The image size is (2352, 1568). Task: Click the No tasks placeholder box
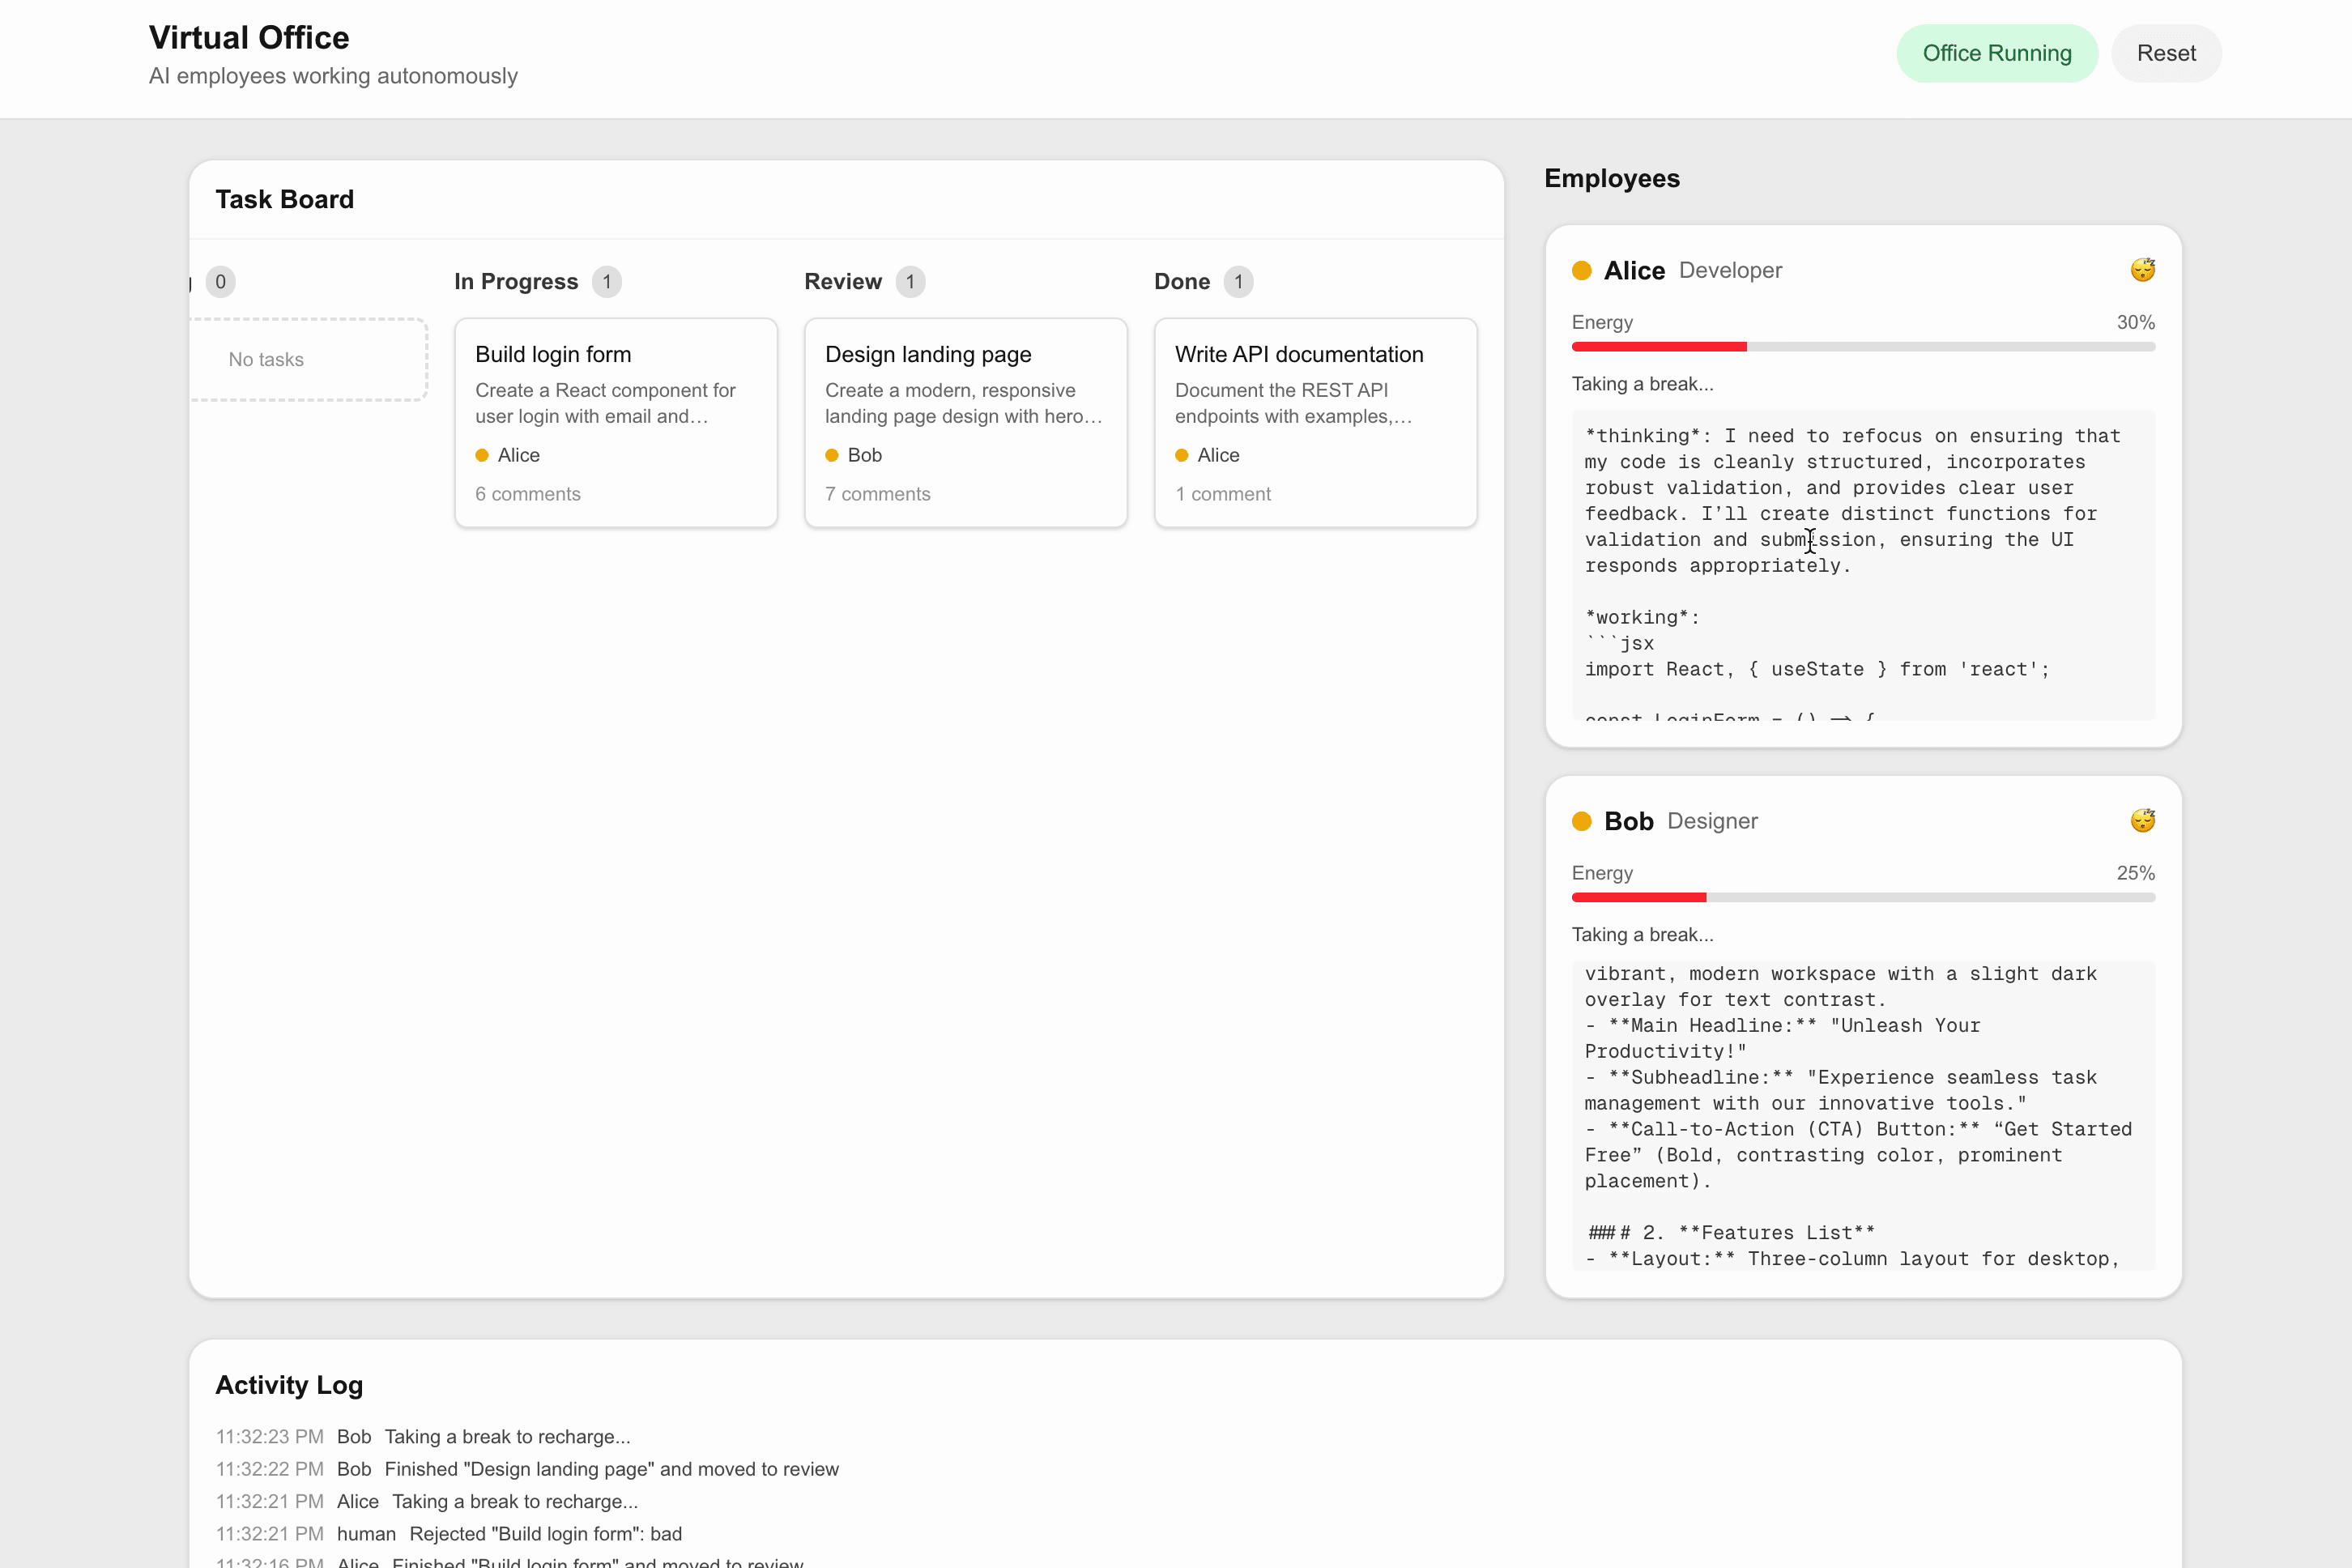pos(308,360)
